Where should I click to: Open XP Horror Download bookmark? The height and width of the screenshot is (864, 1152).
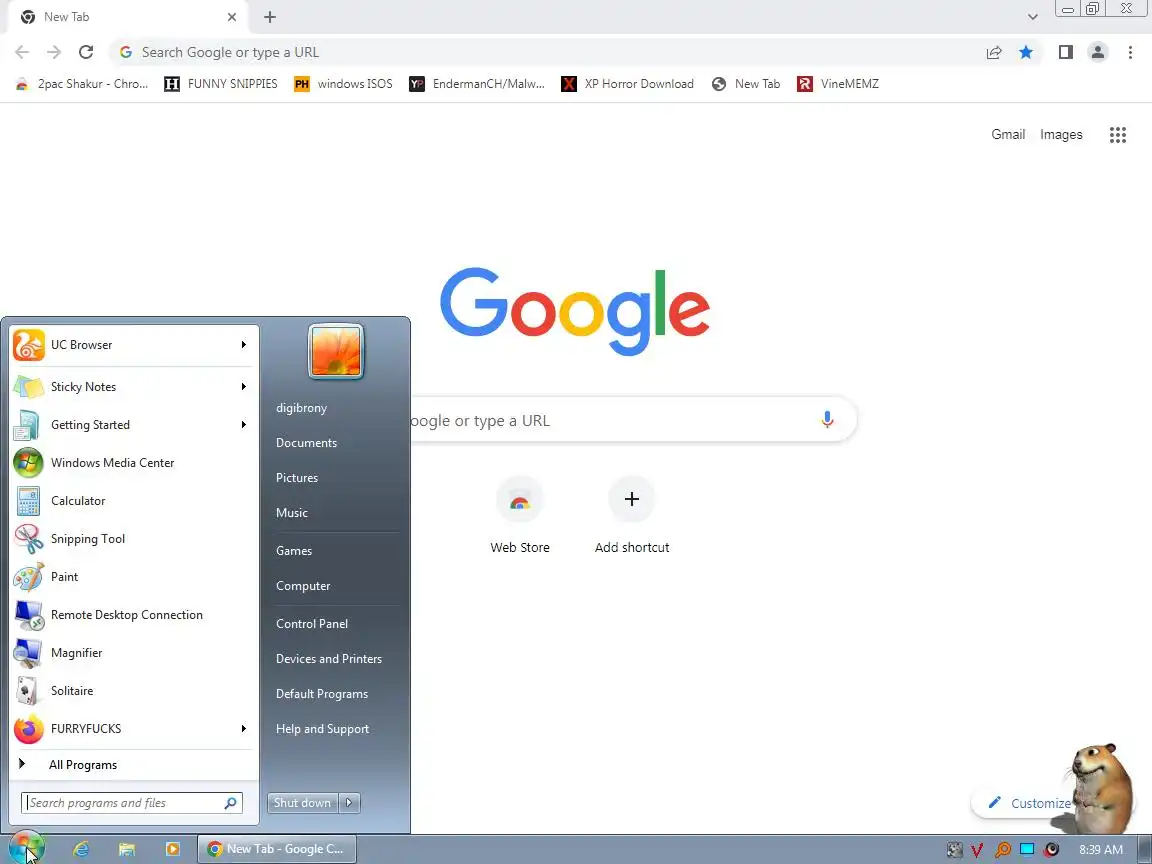(x=627, y=84)
